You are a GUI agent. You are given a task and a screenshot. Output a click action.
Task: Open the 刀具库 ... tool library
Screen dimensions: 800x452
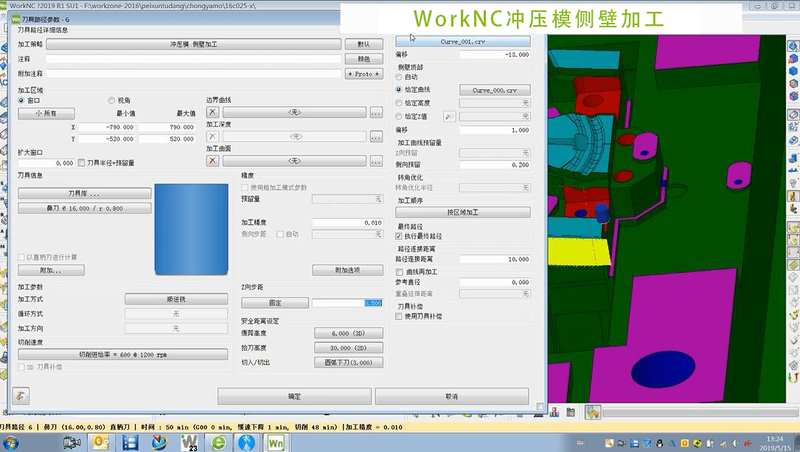point(85,193)
